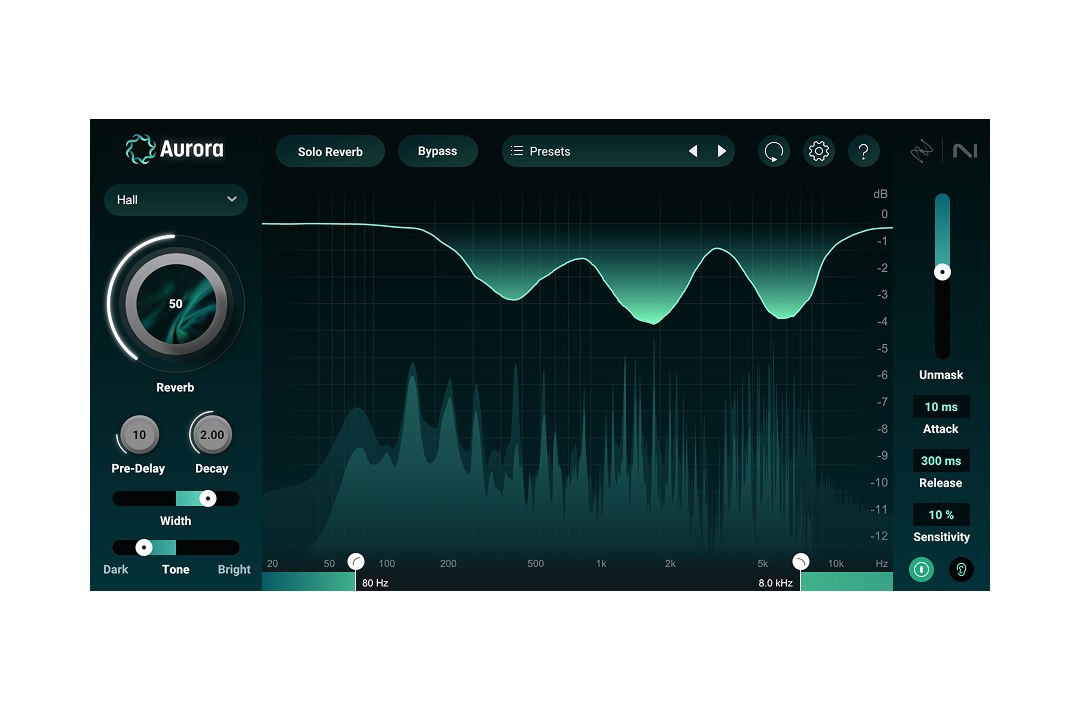Screen dimensions: 1080x710
Task: Click the 80 Hz low-cut filter handle
Action: click(355, 561)
